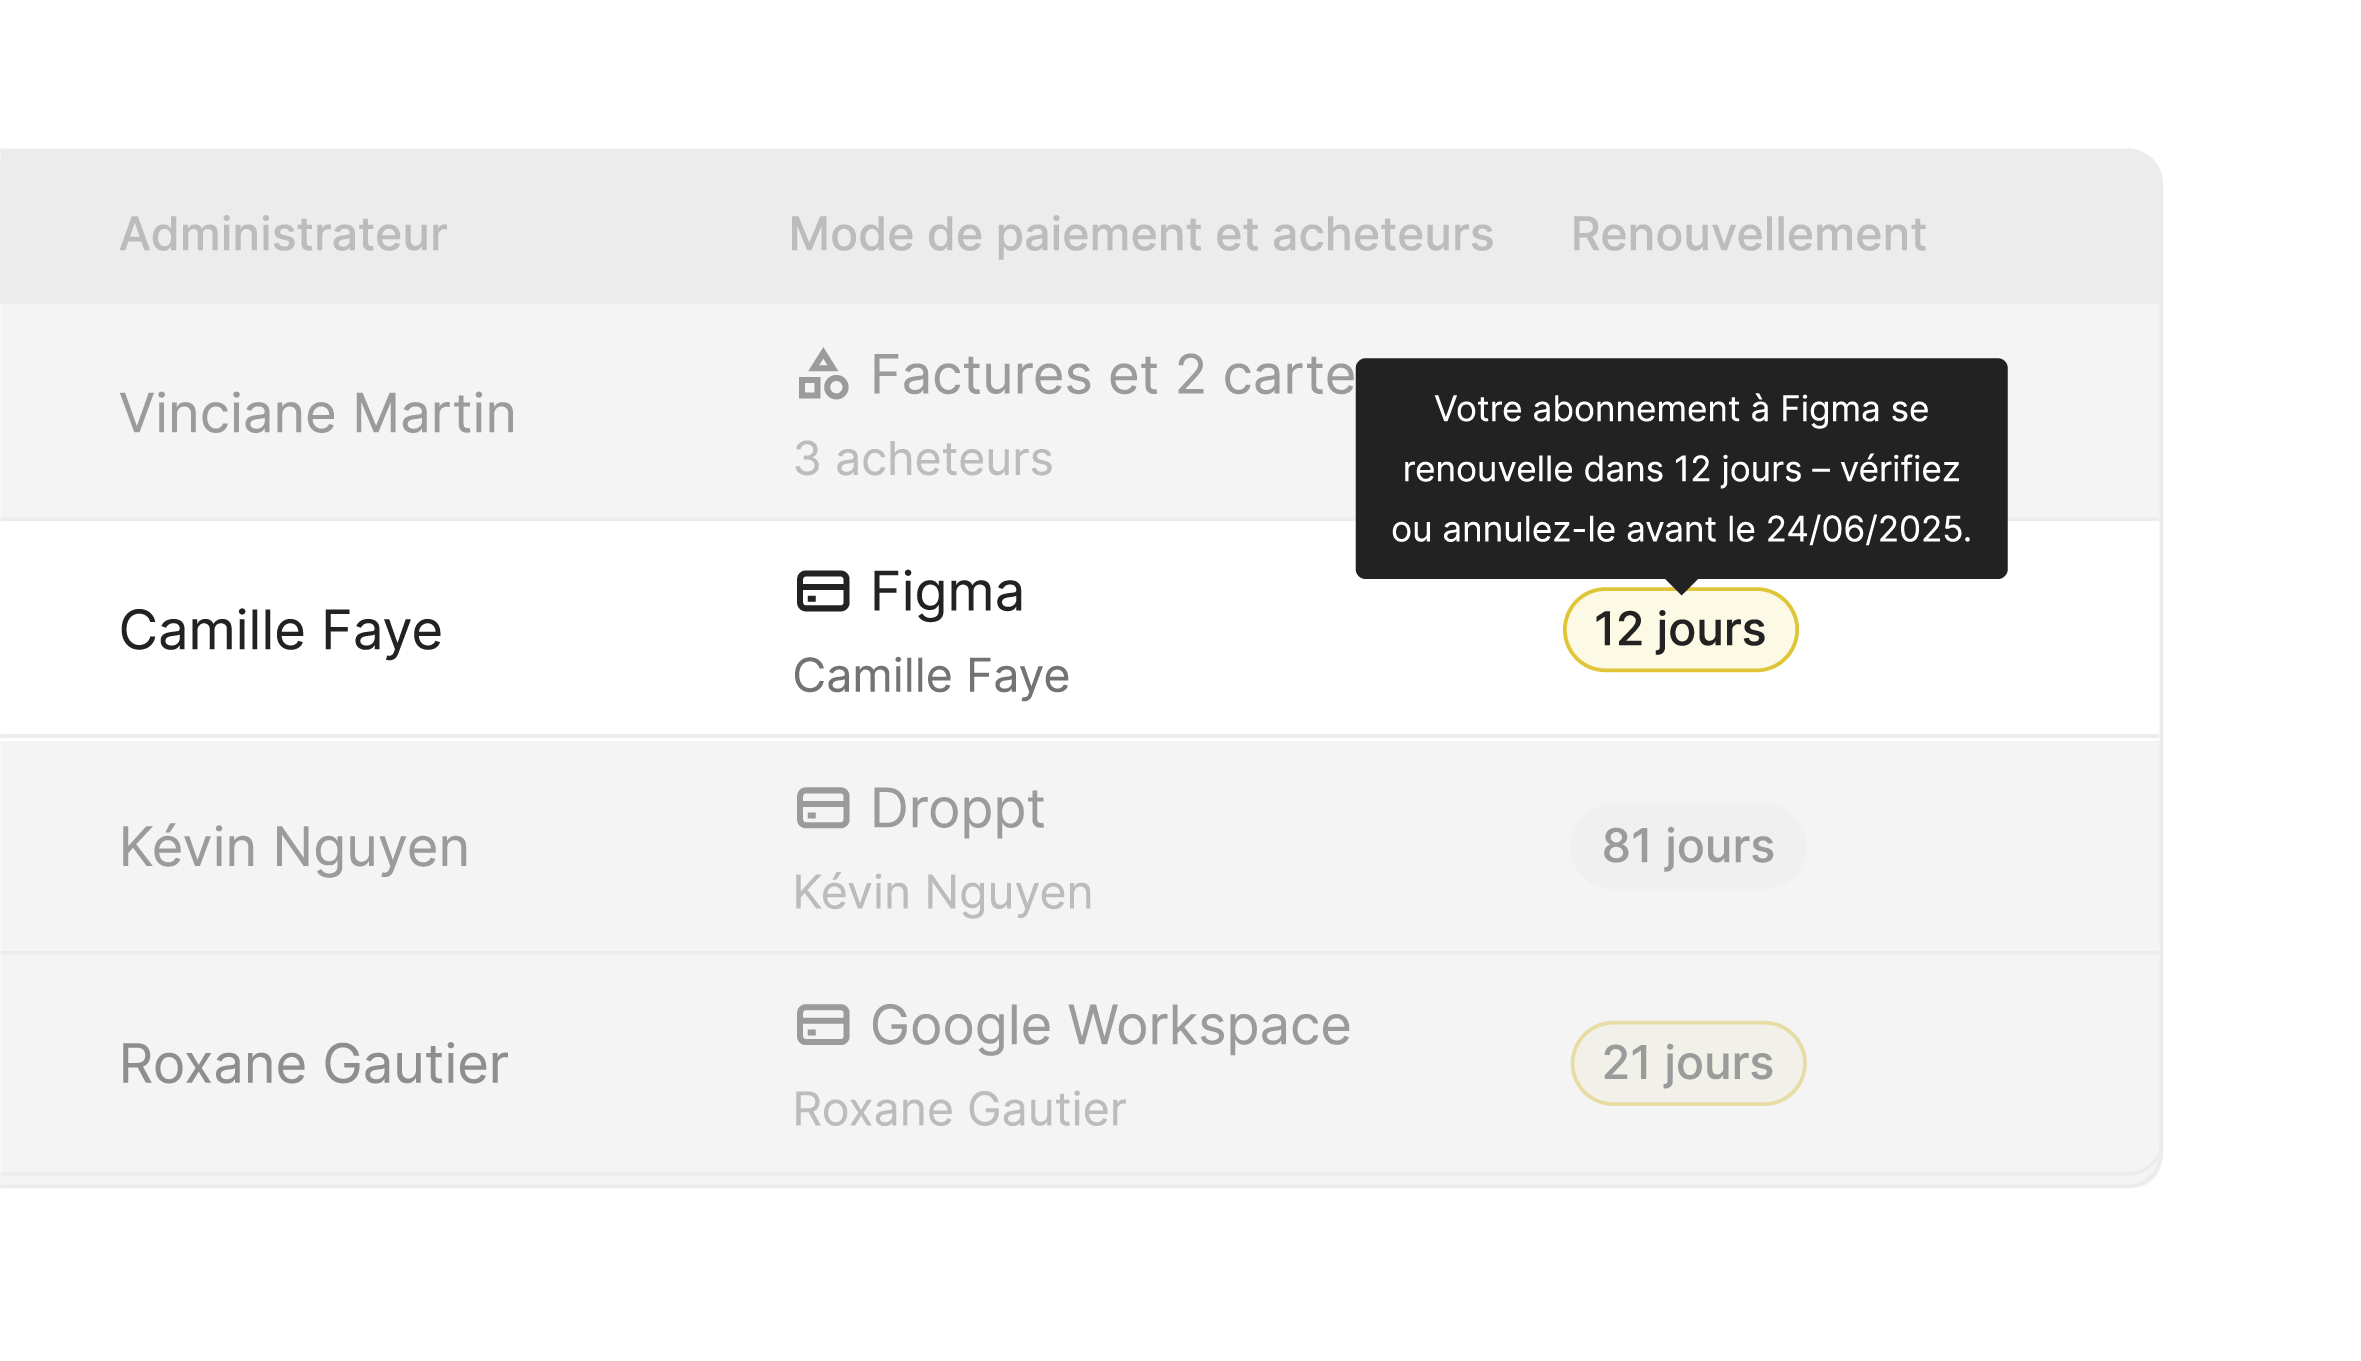Open the Google Workspace subscription name
Image resolution: width=2361 pixels, height=1361 pixels.
coord(1110,1025)
